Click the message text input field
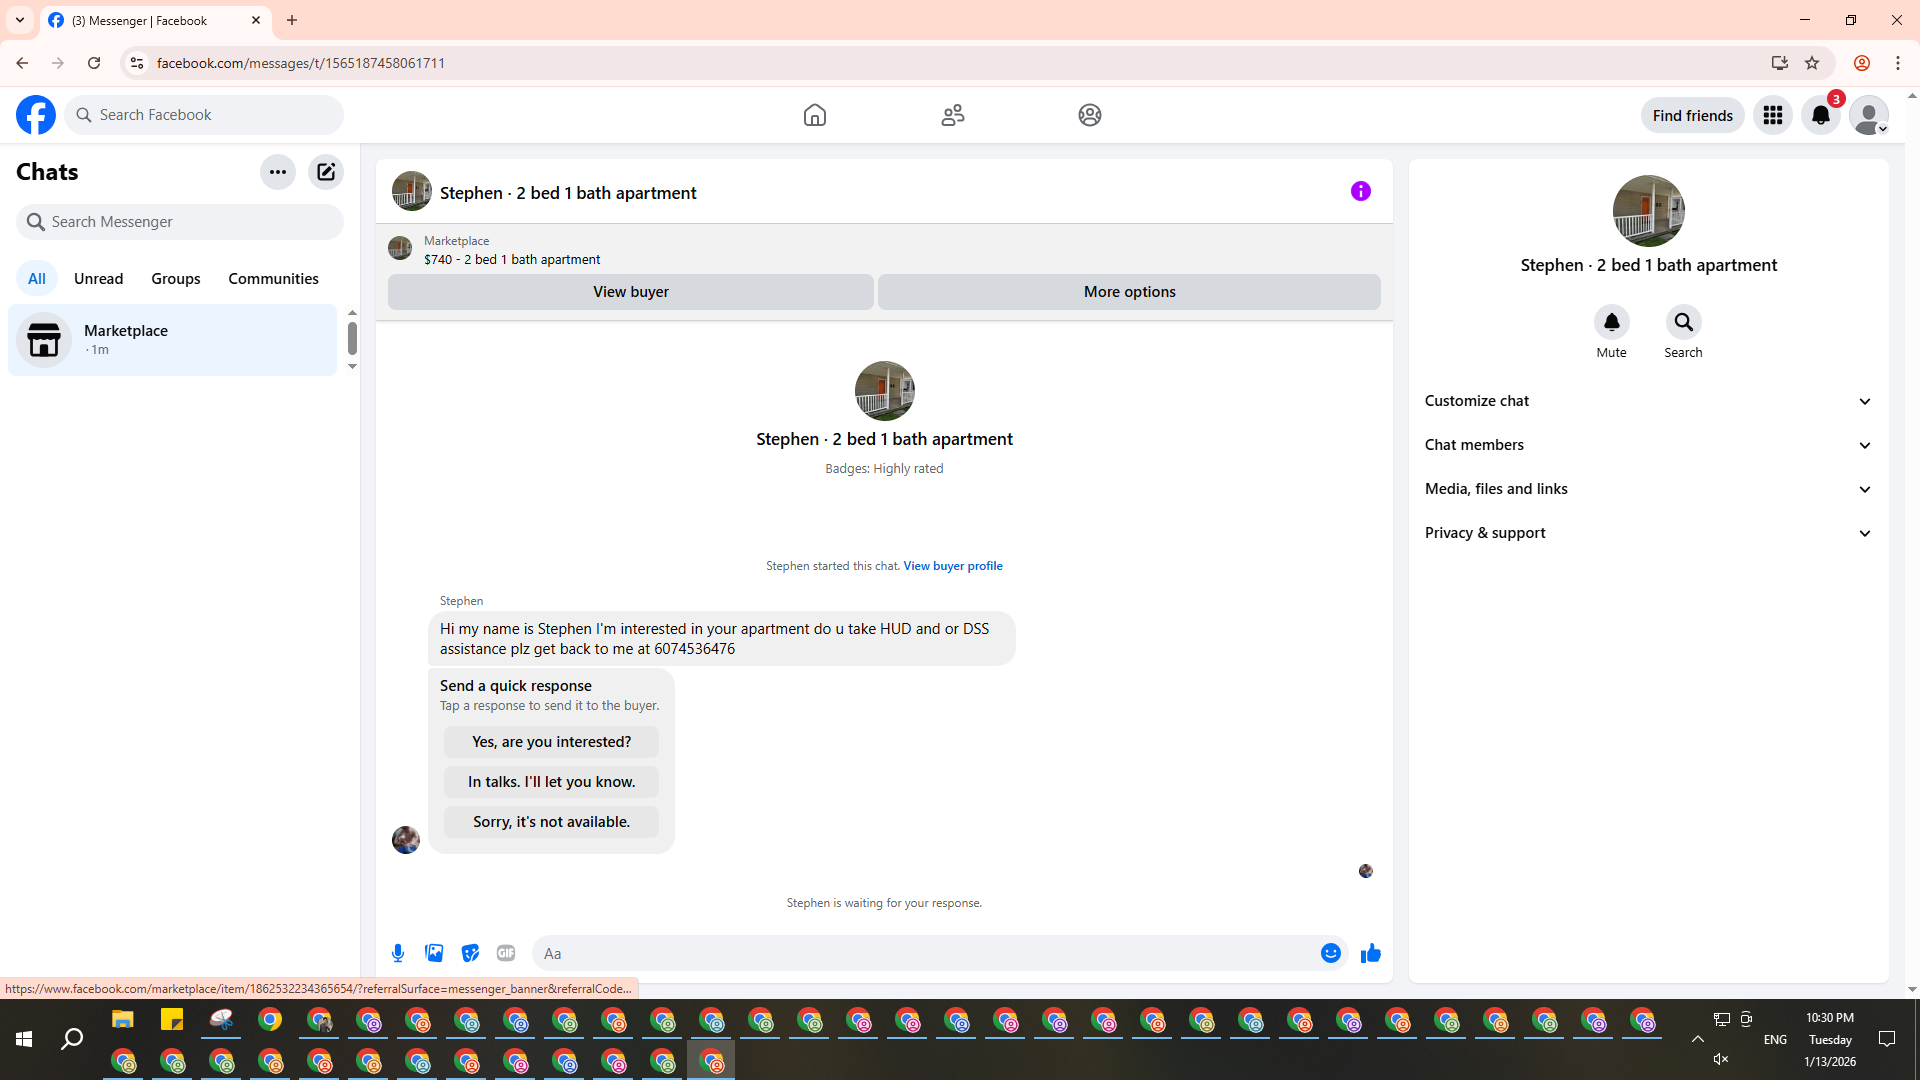The width and height of the screenshot is (1920, 1080). pos(925,953)
